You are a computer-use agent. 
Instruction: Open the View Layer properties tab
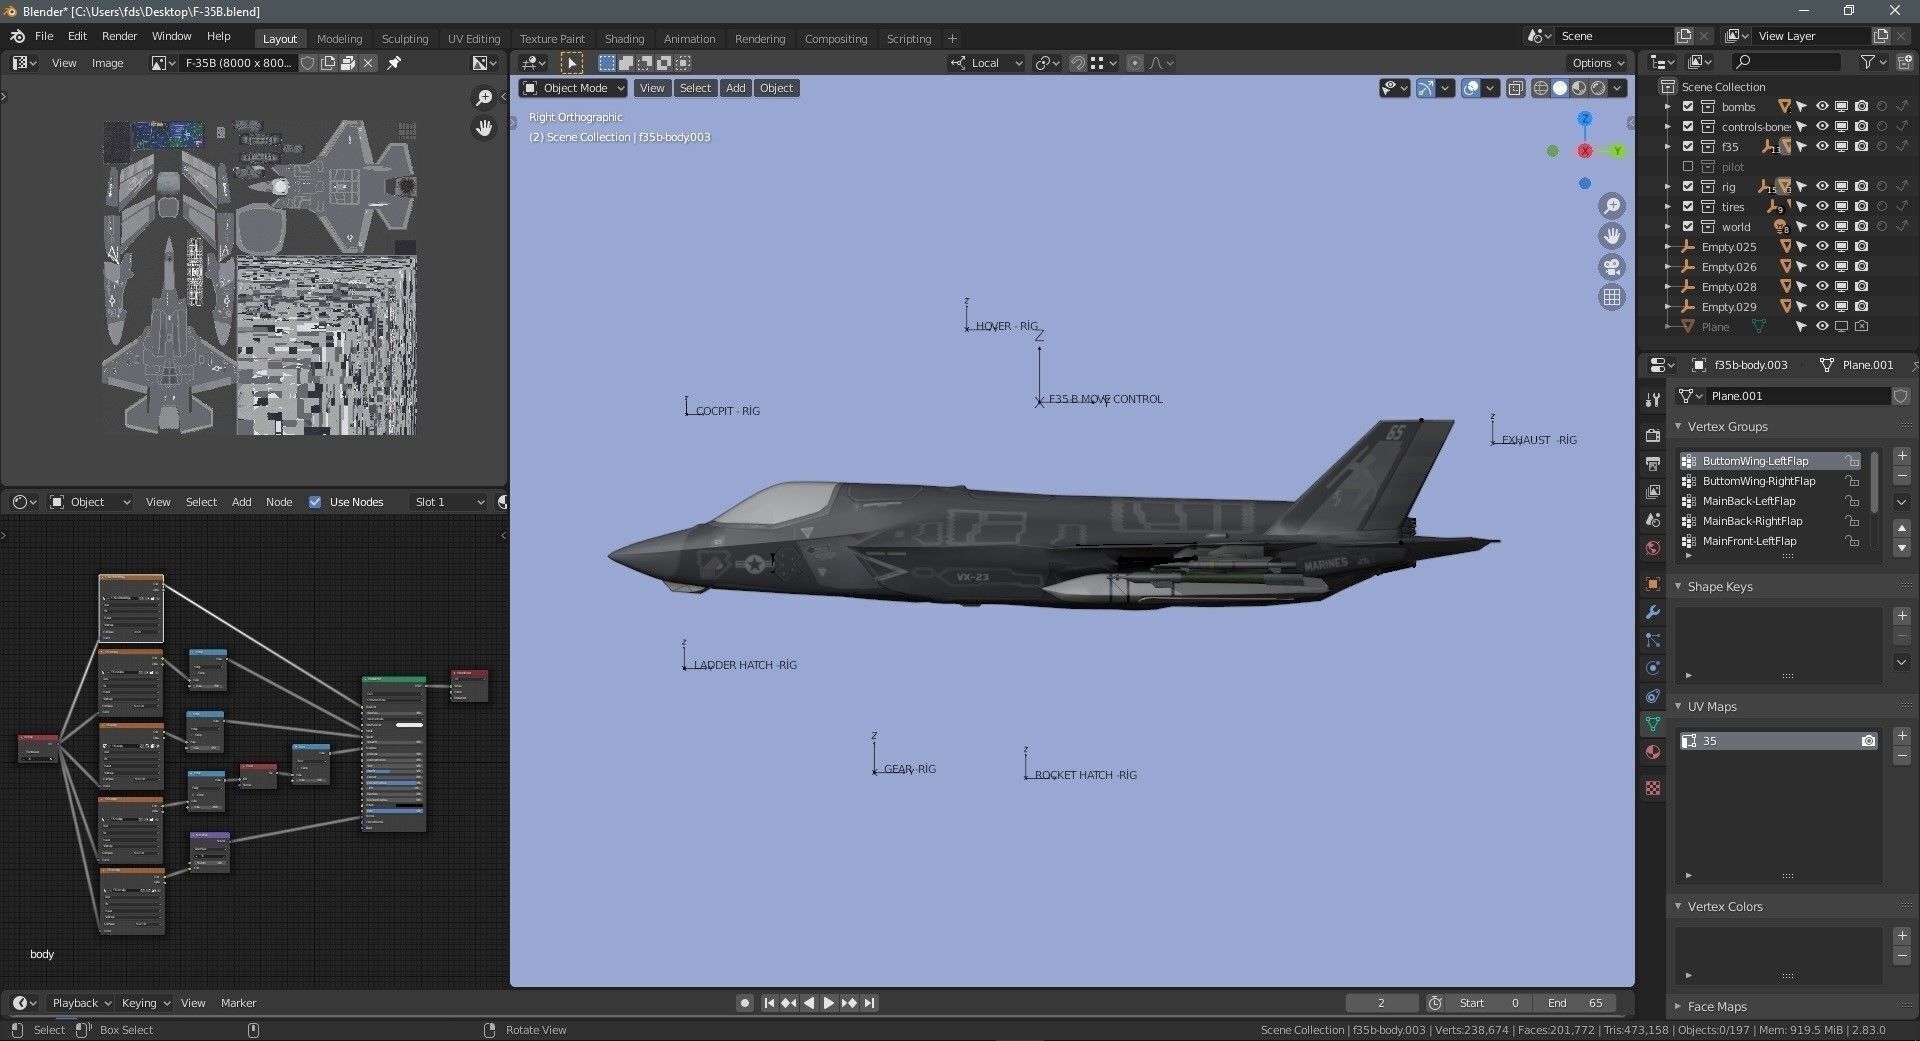[x=1653, y=492]
